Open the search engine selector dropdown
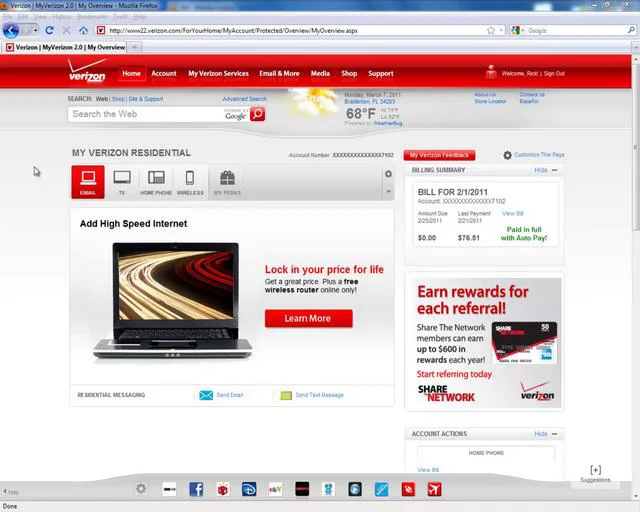Image resolution: width=640 pixels, height=512 pixels. click(x=517, y=30)
